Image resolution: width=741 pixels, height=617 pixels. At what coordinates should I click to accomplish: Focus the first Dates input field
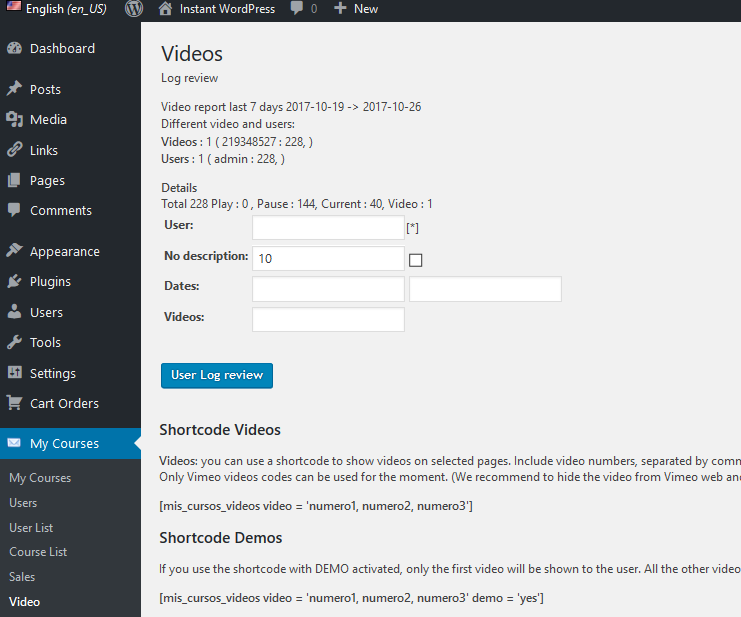328,289
